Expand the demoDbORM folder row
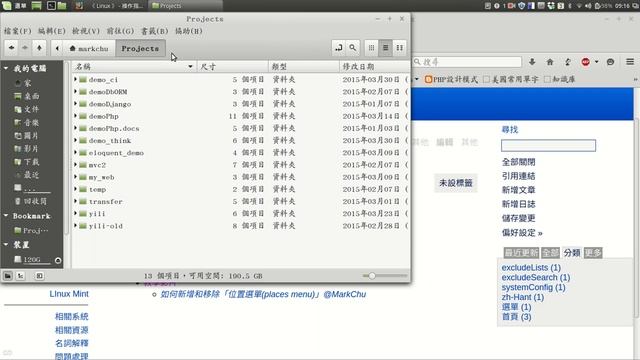 pos(76,91)
